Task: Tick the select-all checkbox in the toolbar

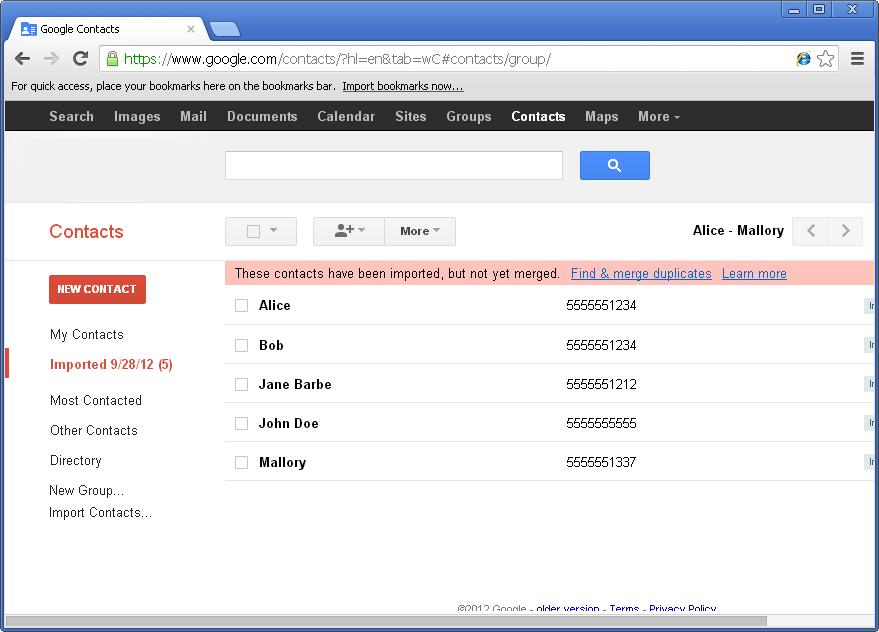Action: [x=252, y=231]
